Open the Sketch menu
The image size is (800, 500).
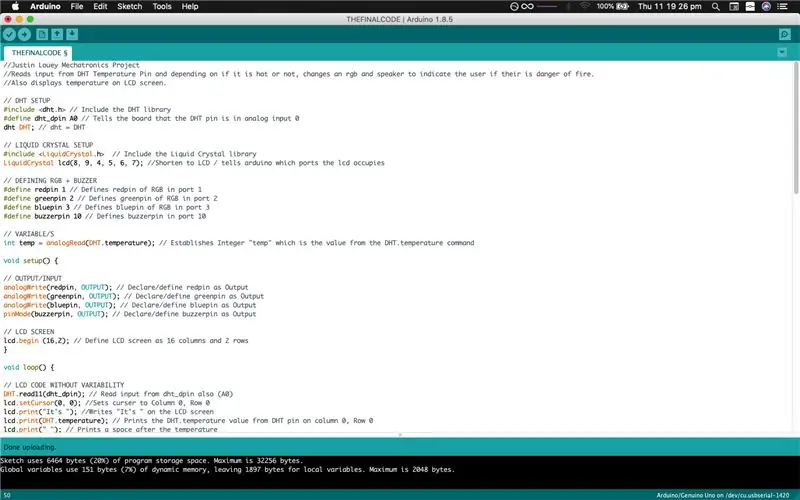pos(130,7)
